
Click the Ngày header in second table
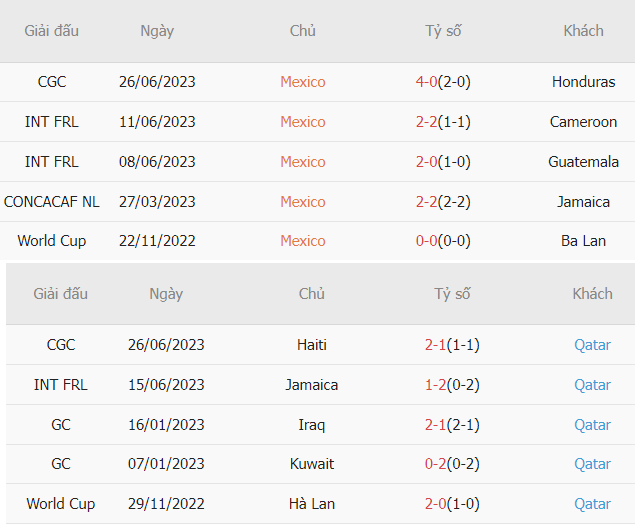[166, 294]
